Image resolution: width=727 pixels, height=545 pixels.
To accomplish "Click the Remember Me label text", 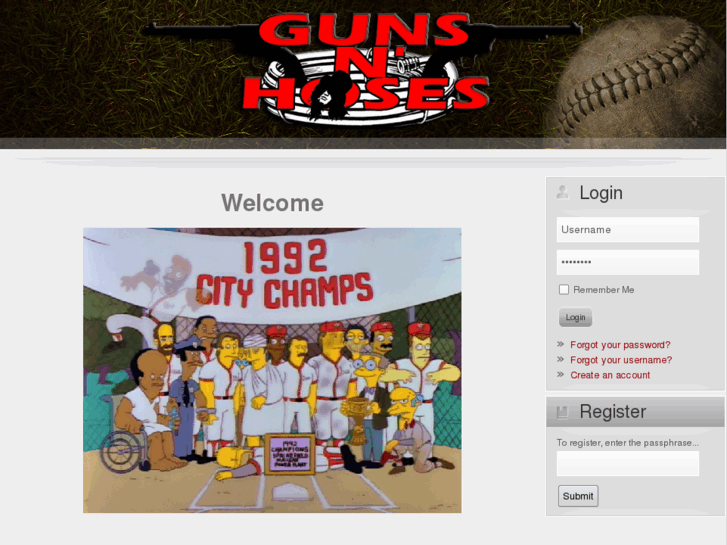I will [x=603, y=289].
